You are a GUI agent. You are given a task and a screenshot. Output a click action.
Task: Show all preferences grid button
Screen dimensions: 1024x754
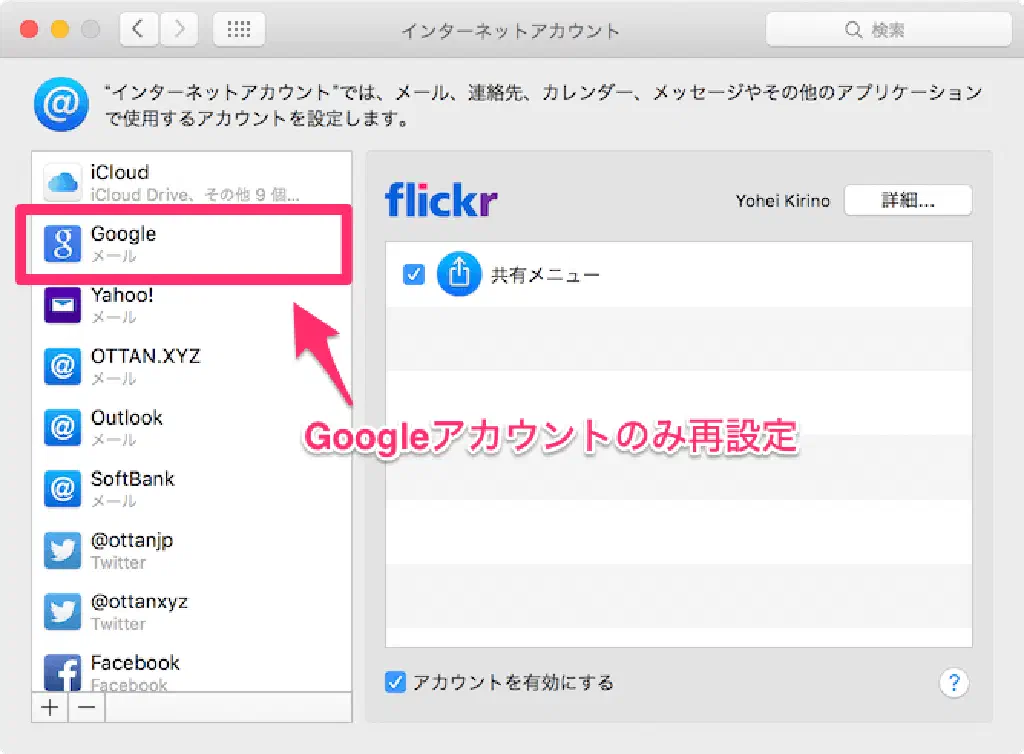click(239, 30)
